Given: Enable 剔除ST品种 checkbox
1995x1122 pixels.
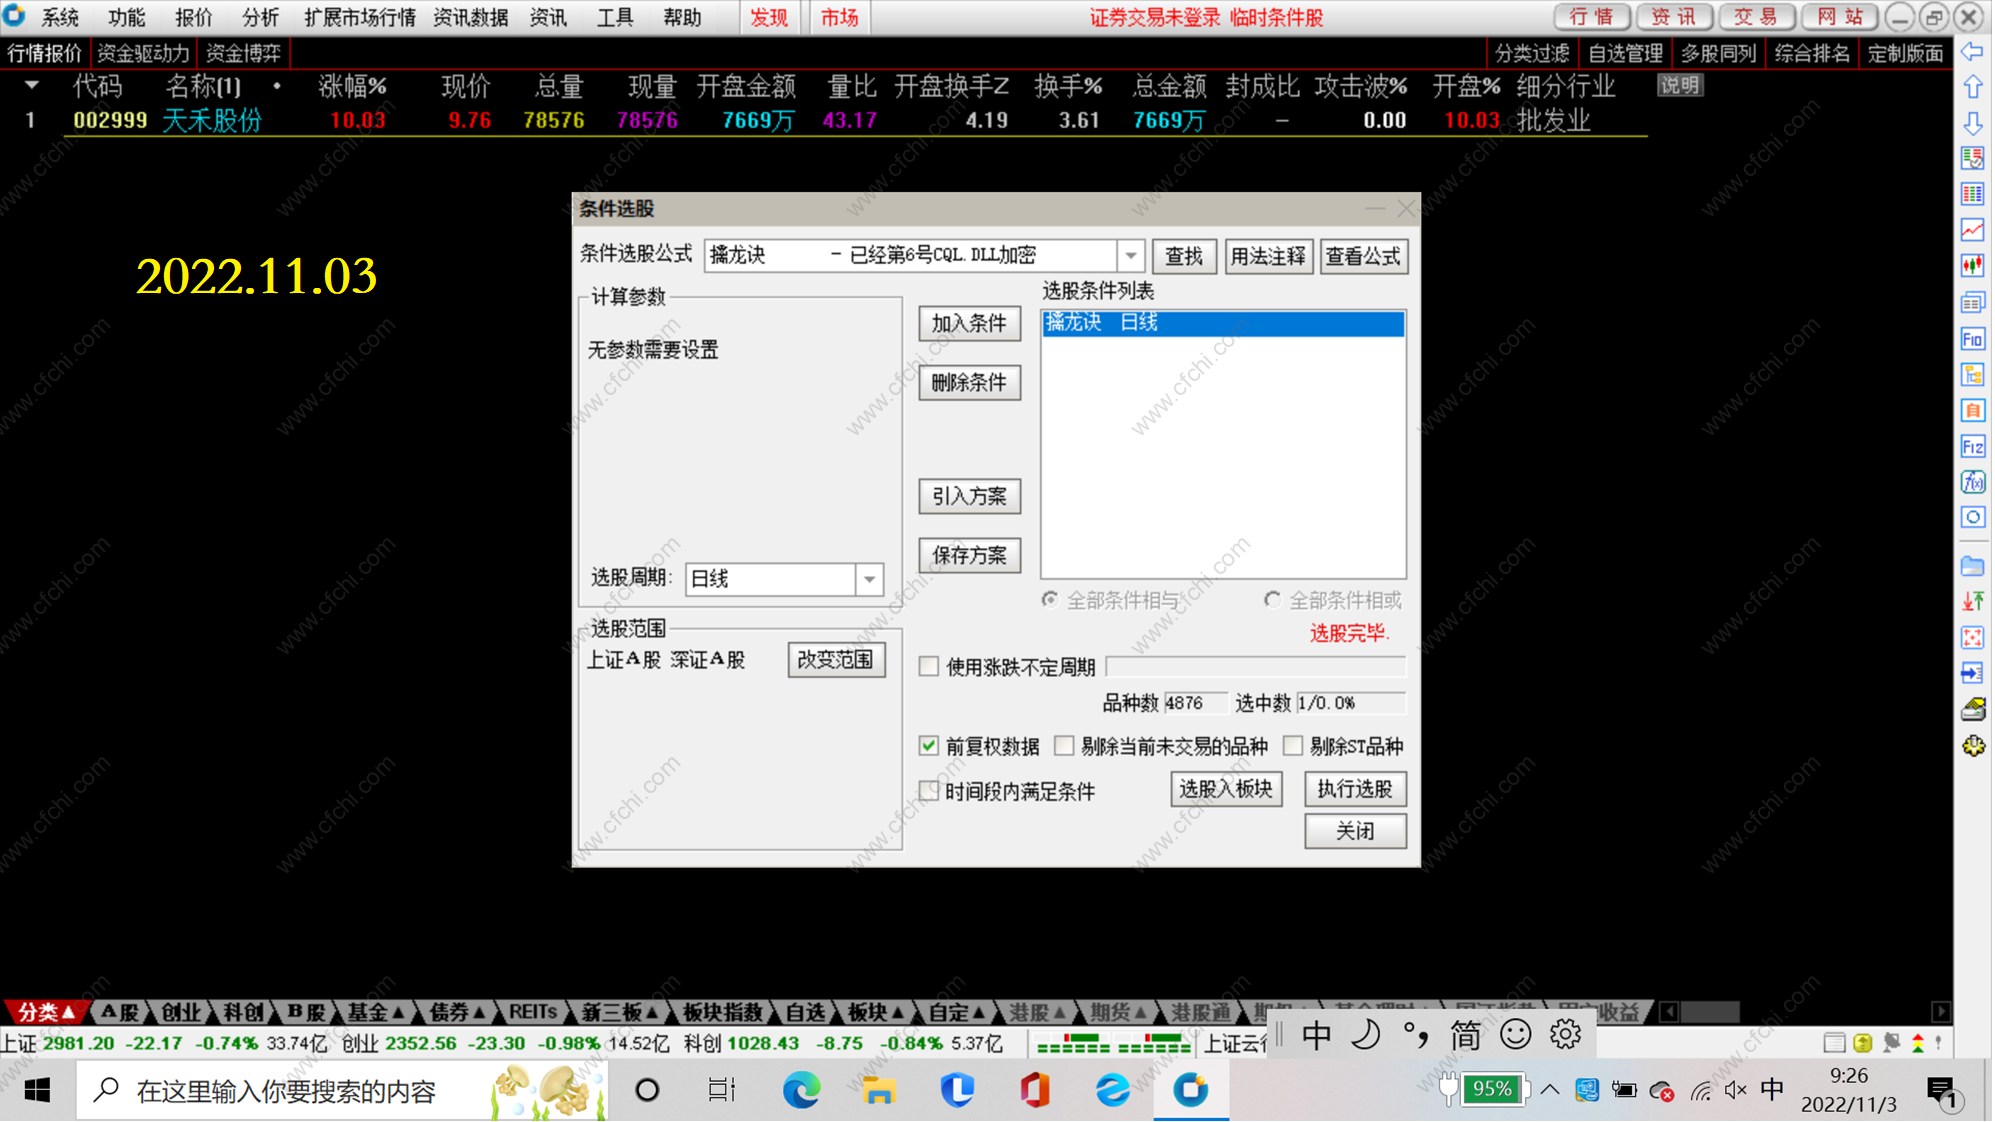Looking at the screenshot, I should pos(1293,746).
